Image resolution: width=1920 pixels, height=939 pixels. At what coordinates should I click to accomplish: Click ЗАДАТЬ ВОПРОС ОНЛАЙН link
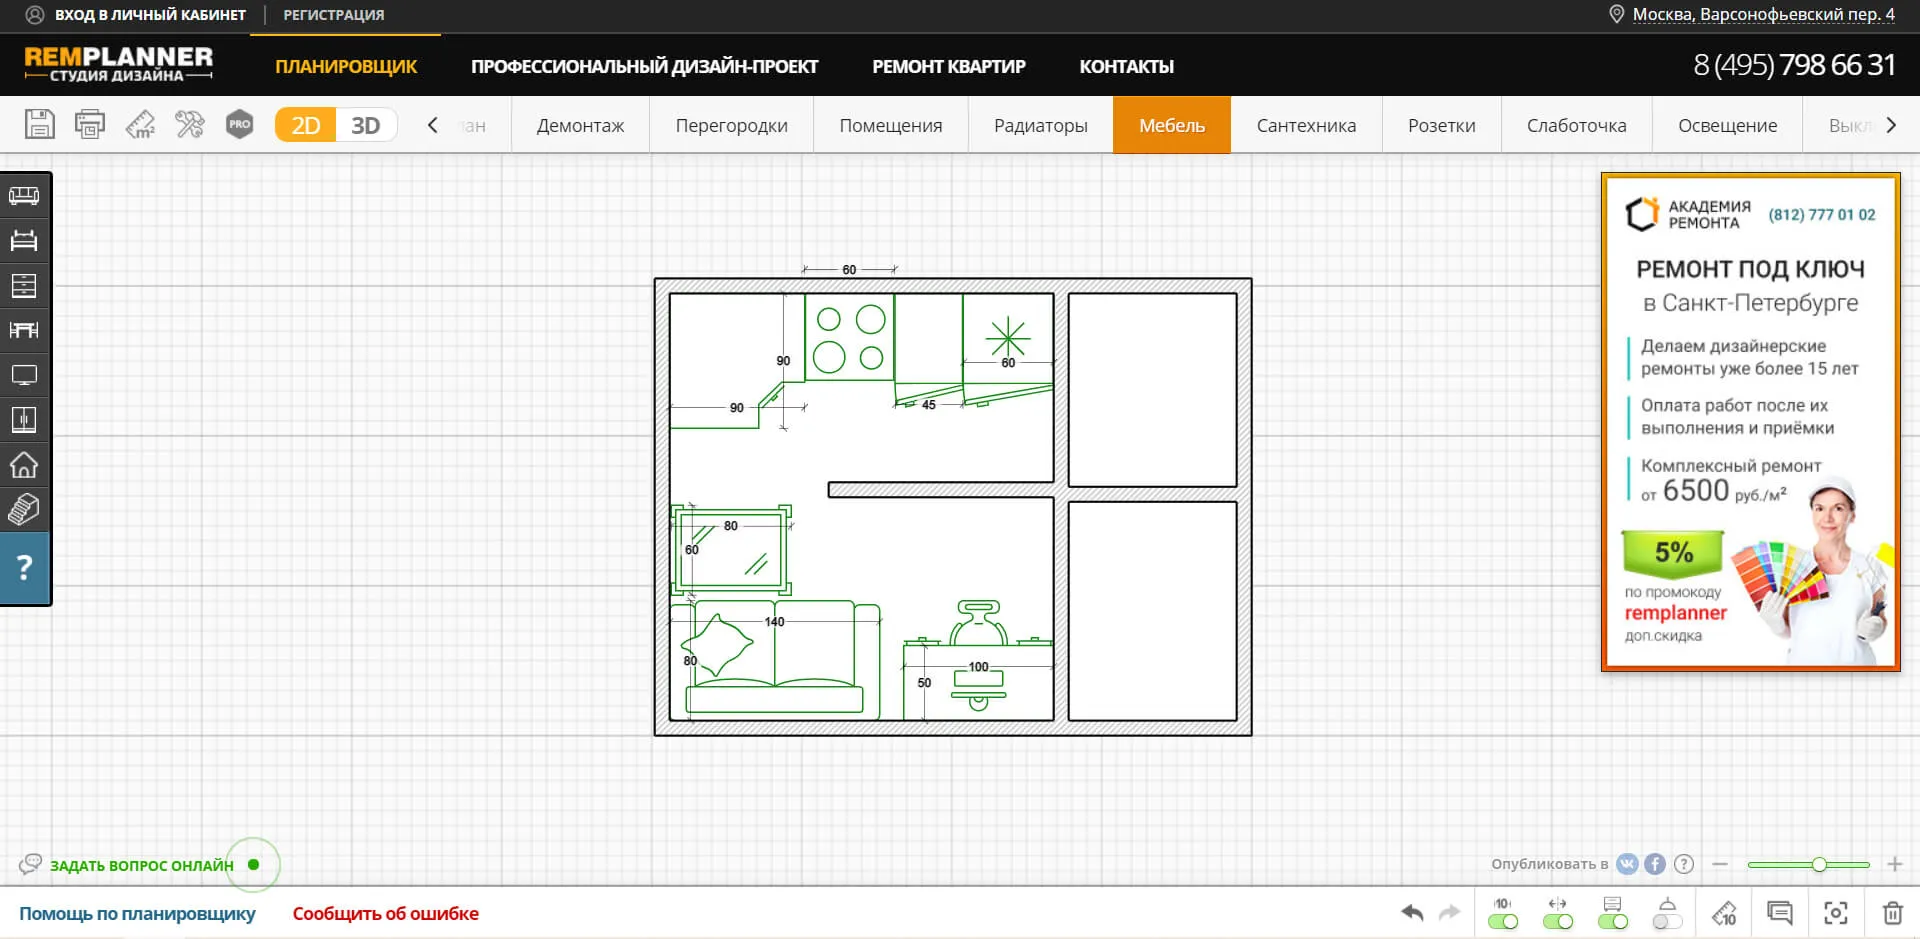[142, 865]
